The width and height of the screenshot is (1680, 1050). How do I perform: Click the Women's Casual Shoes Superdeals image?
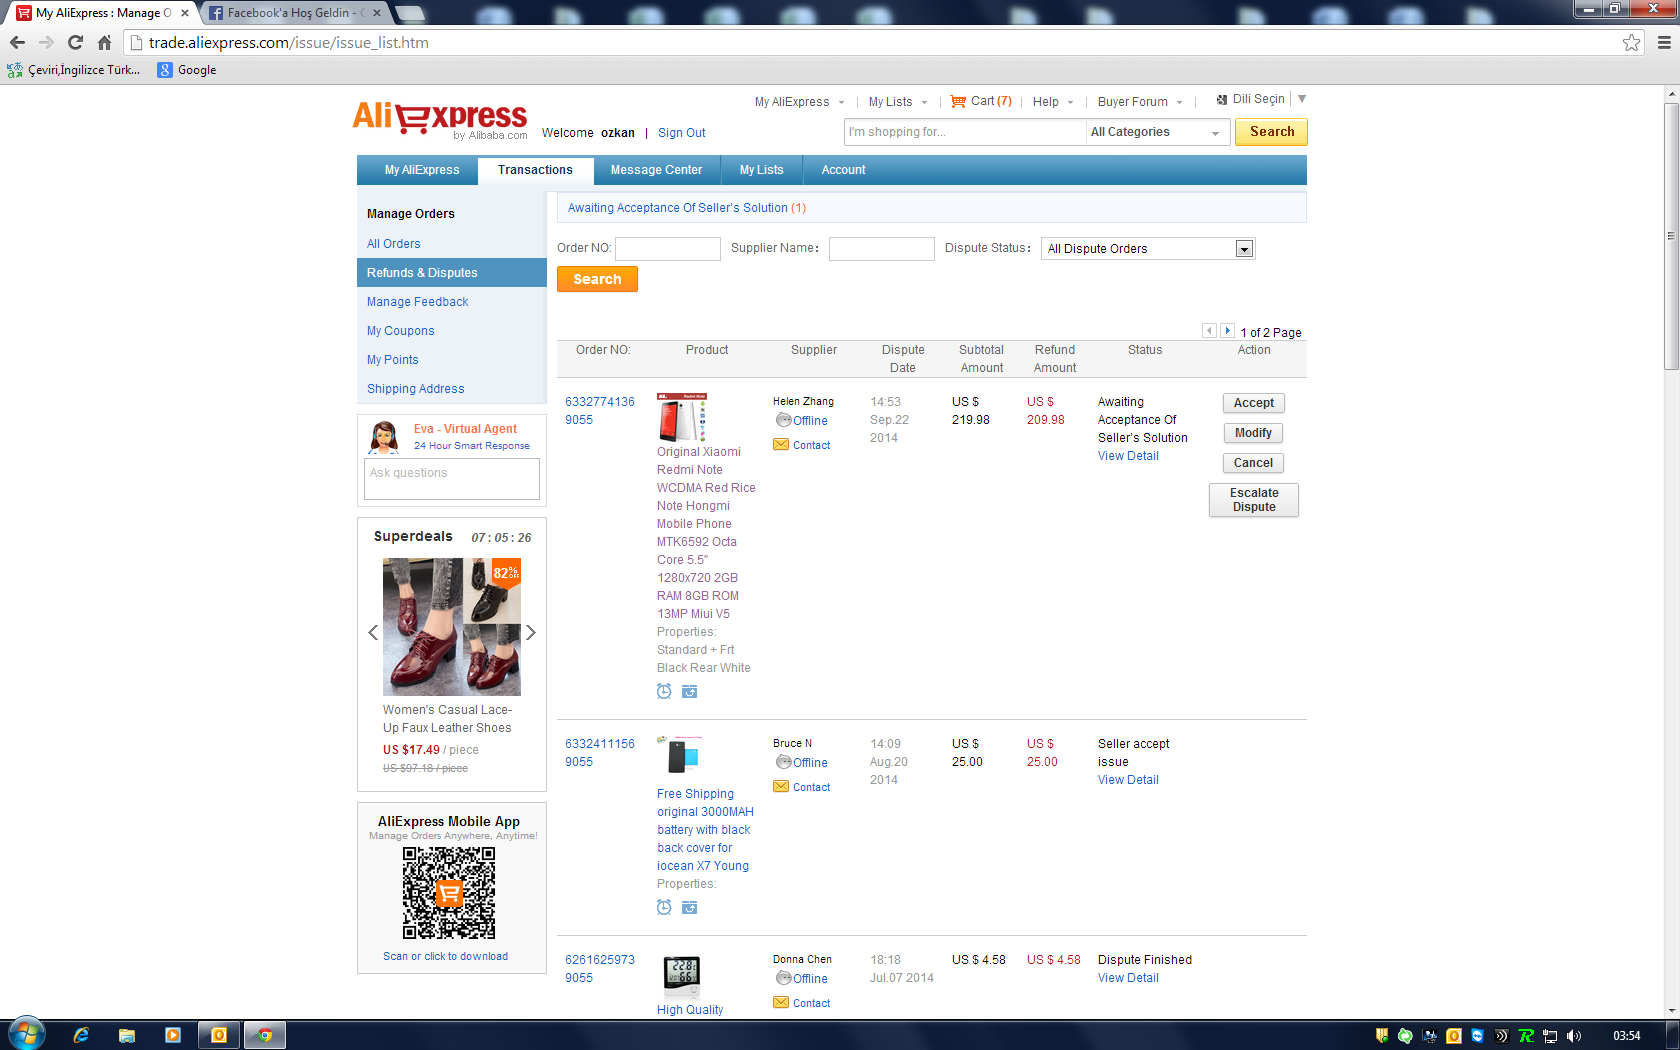[x=452, y=627]
